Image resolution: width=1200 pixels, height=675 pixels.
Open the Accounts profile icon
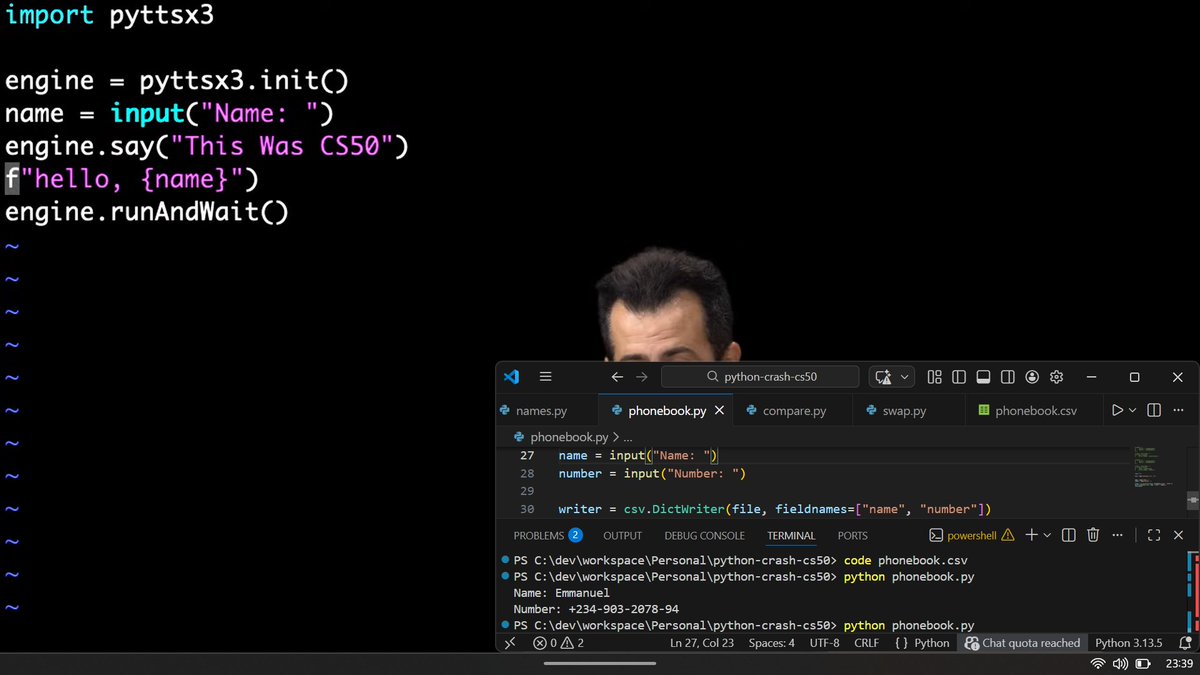click(x=1032, y=377)
